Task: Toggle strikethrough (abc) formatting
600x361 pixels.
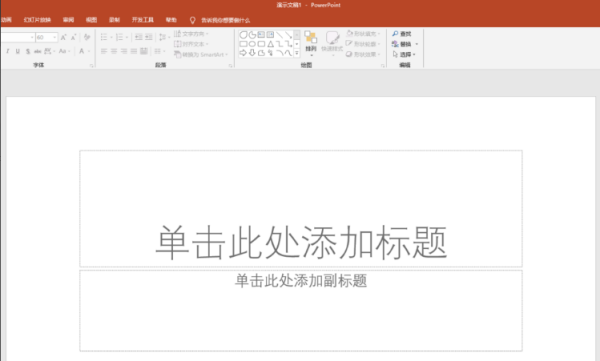Action: pyautogui.click(x=38, y=51)
